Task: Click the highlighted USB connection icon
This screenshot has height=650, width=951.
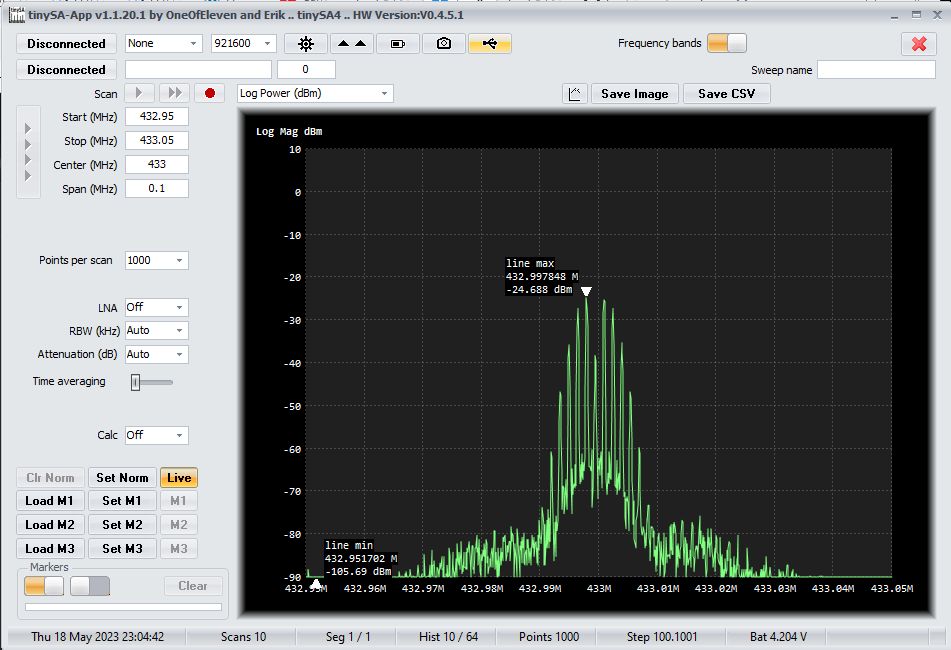Action: pyautogui.click(x=489, y=44)
